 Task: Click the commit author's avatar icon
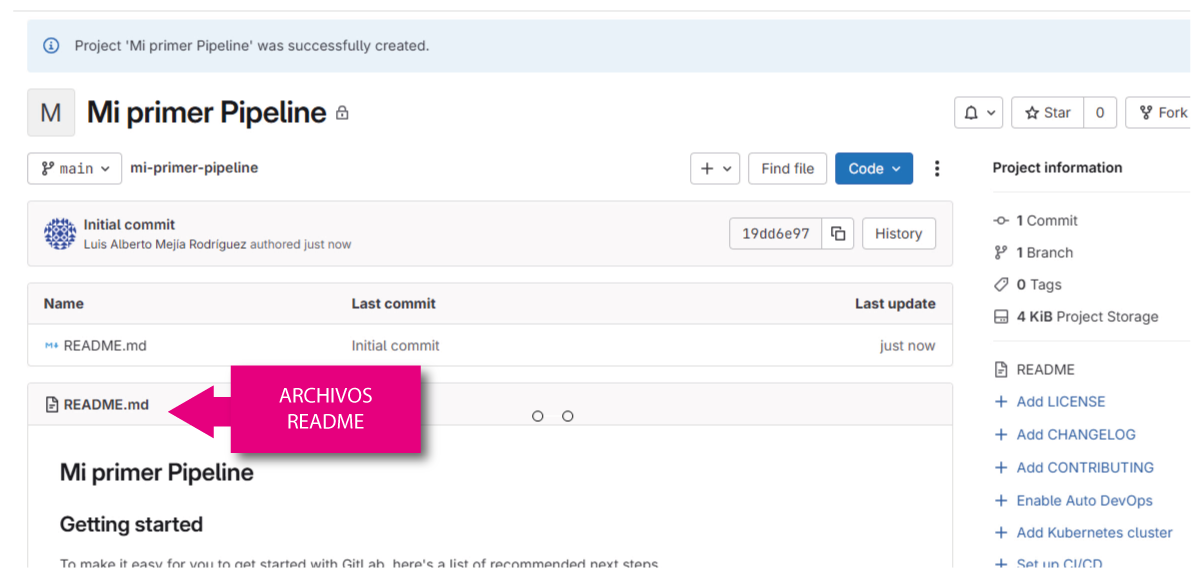[60, 234]
